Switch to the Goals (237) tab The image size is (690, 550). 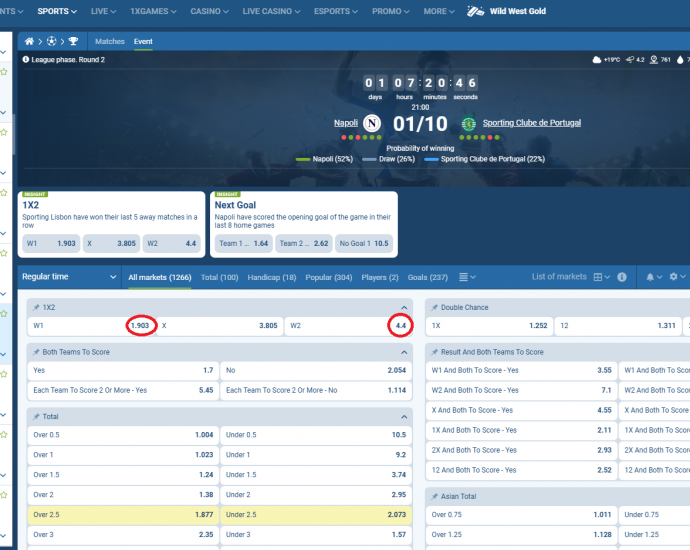tap(427, 277)
